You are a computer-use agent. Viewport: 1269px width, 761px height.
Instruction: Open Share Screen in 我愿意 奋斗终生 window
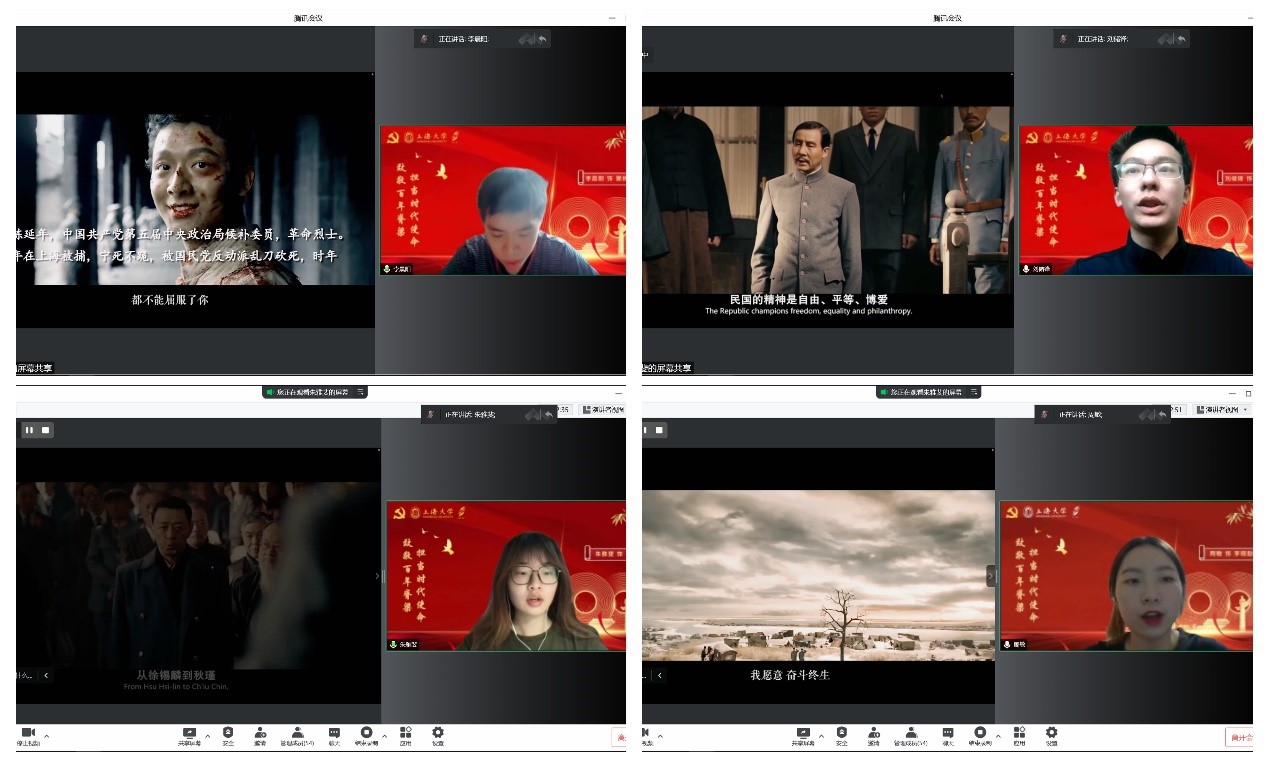click(x=802, y=736)
